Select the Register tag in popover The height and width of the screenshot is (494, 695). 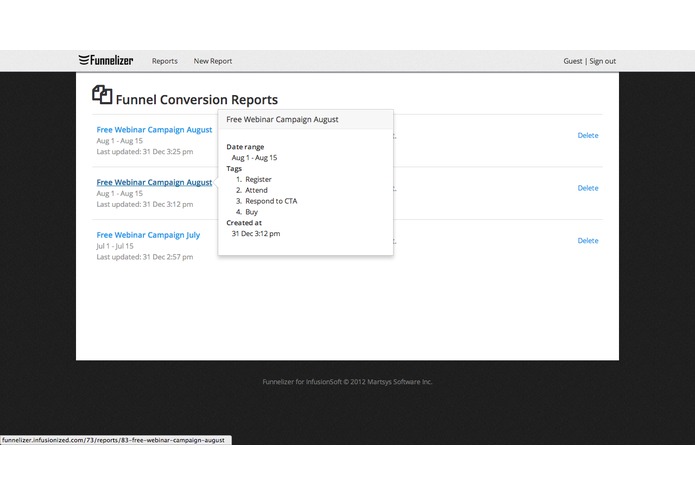click(x=258, y=179)
